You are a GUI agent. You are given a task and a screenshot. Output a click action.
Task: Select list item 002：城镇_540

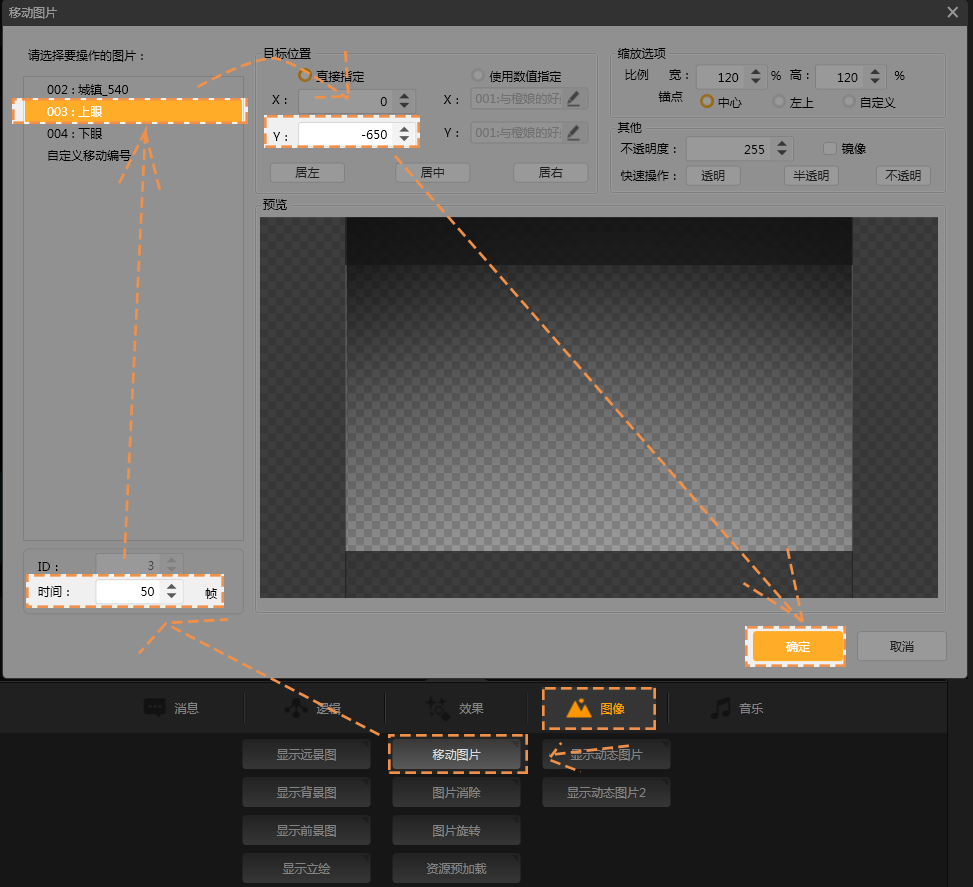tap(87, 90)
